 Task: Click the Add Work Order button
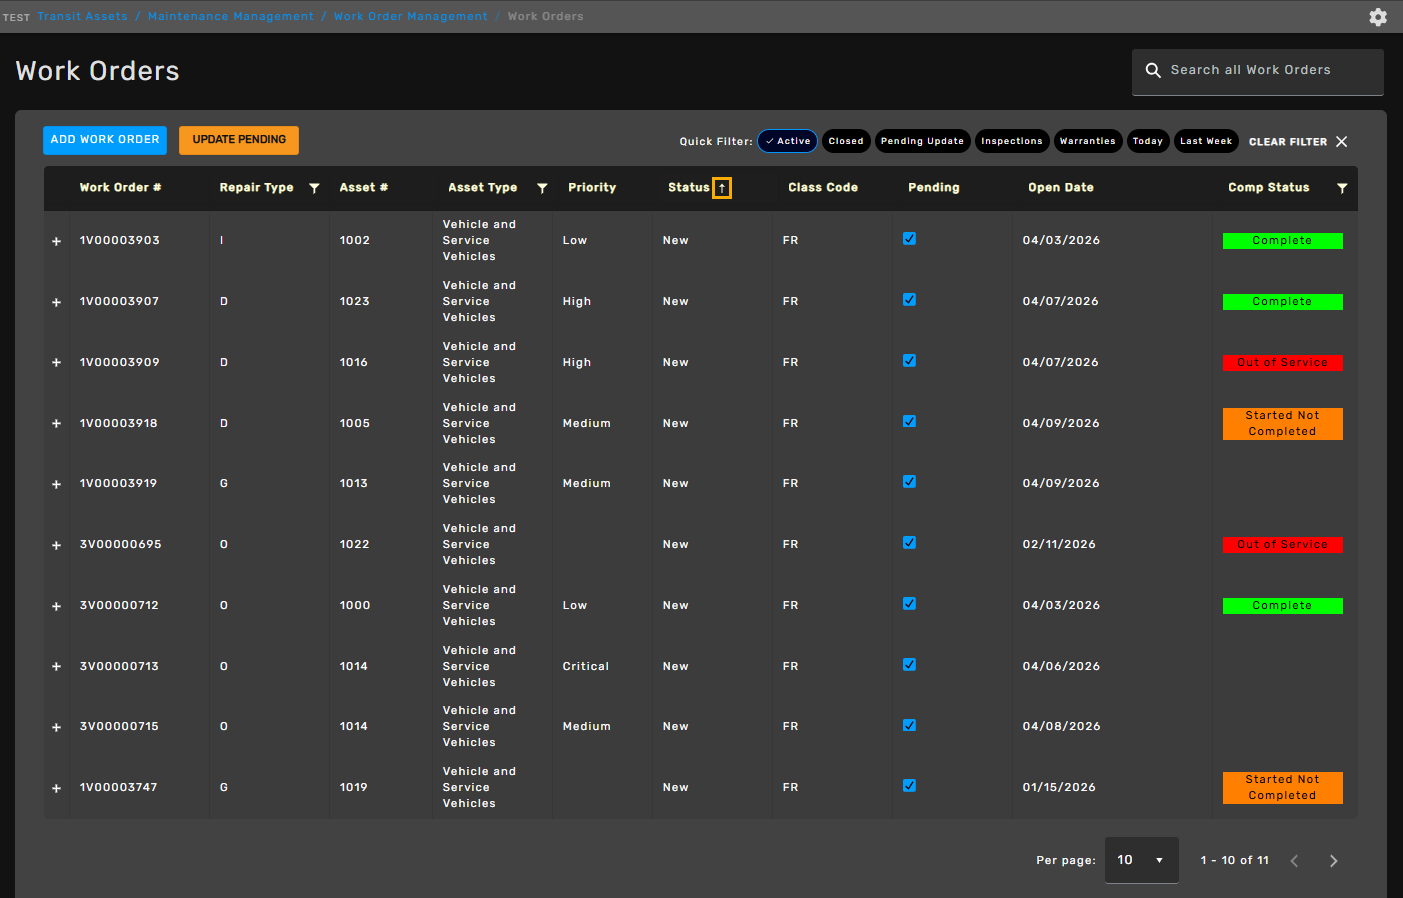click(x=105, y=140)
